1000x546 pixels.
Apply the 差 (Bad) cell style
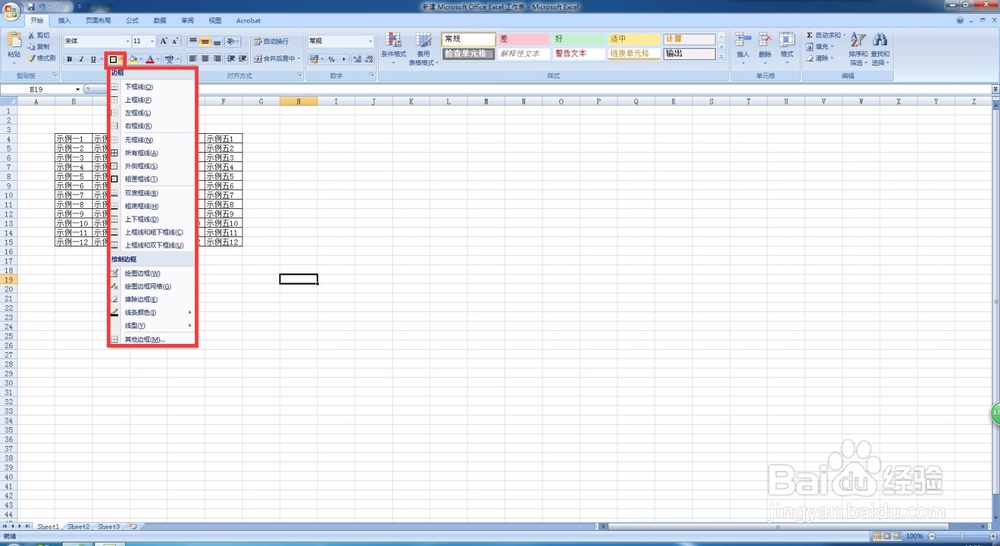tap(524, 39)
